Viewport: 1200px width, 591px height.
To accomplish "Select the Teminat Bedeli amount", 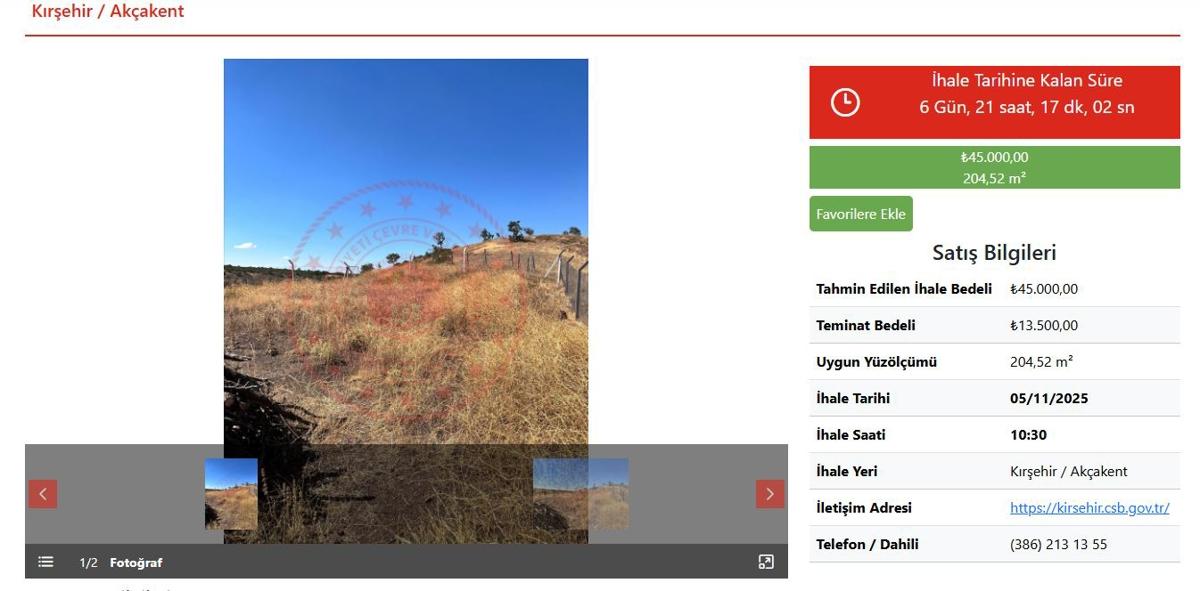I will (x=1044, y=325).
